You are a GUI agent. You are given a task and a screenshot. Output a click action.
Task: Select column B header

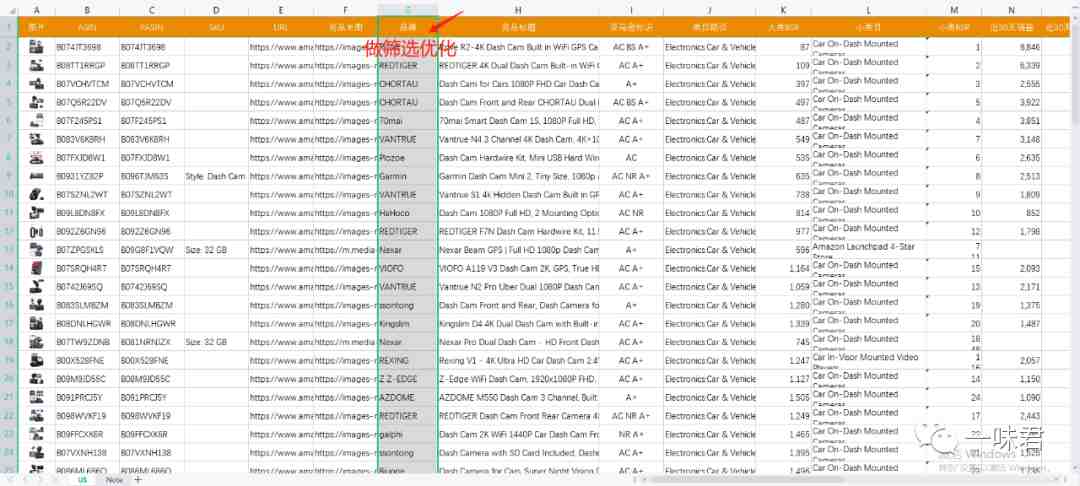87,10
